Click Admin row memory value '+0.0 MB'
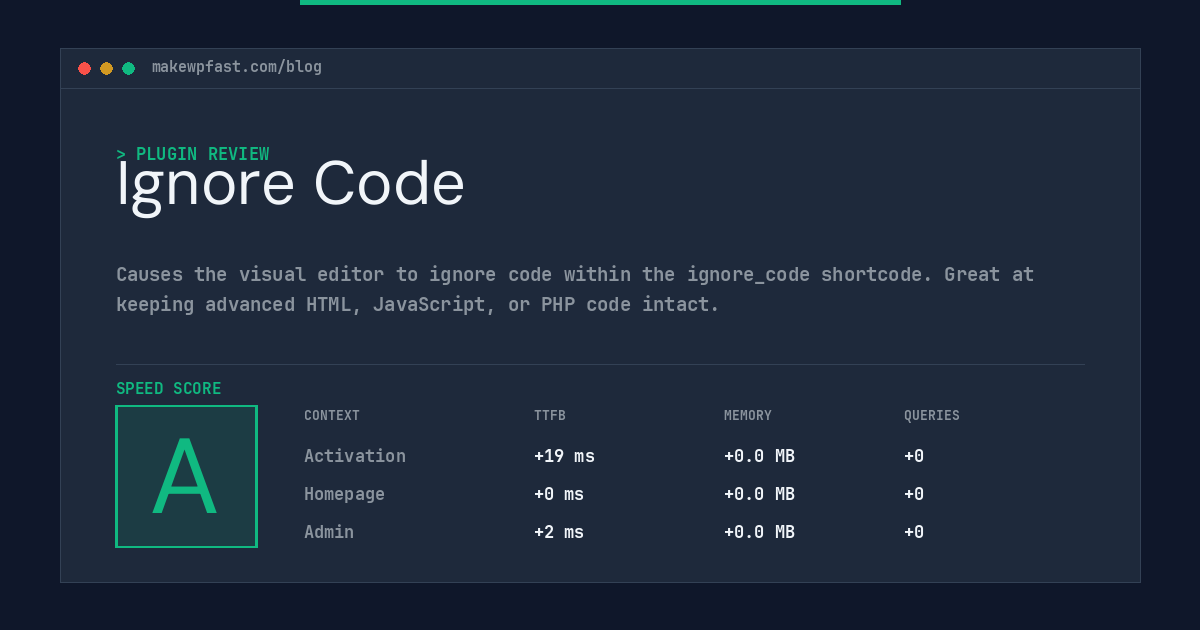Viewport: 1200px width, 630px height. click(759, 532)
